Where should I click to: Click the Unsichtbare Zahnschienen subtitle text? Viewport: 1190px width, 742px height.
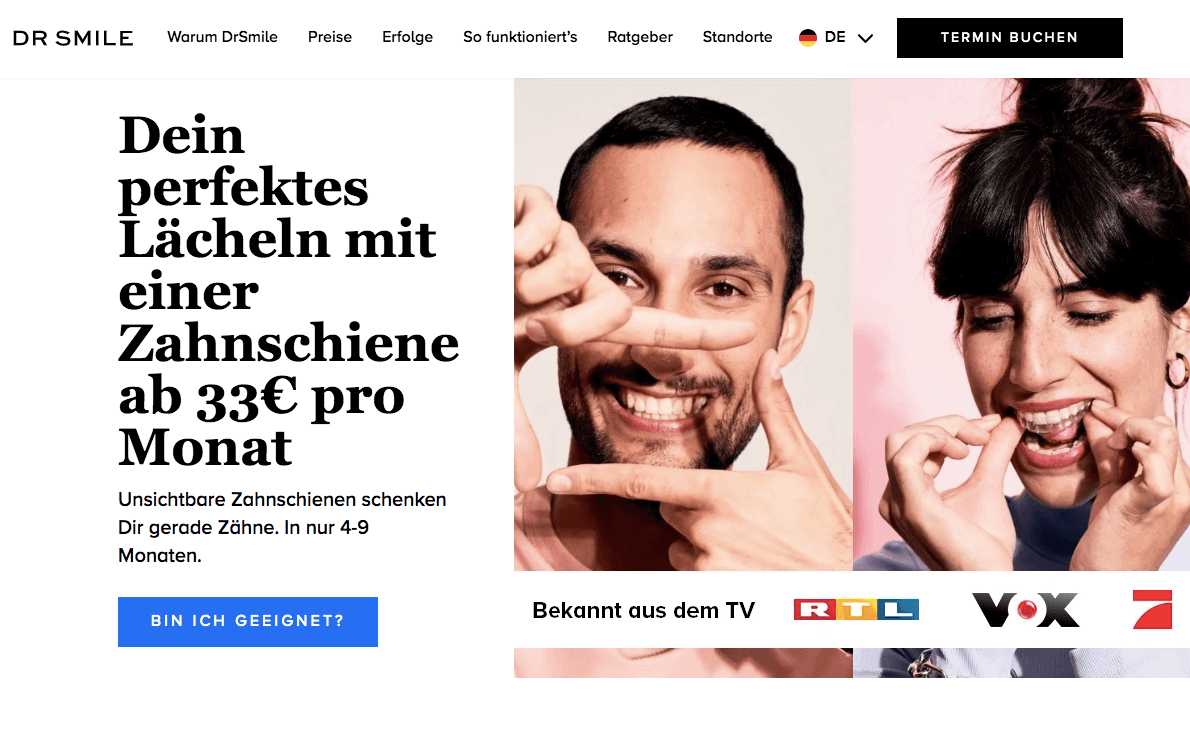tap(282, 527)
